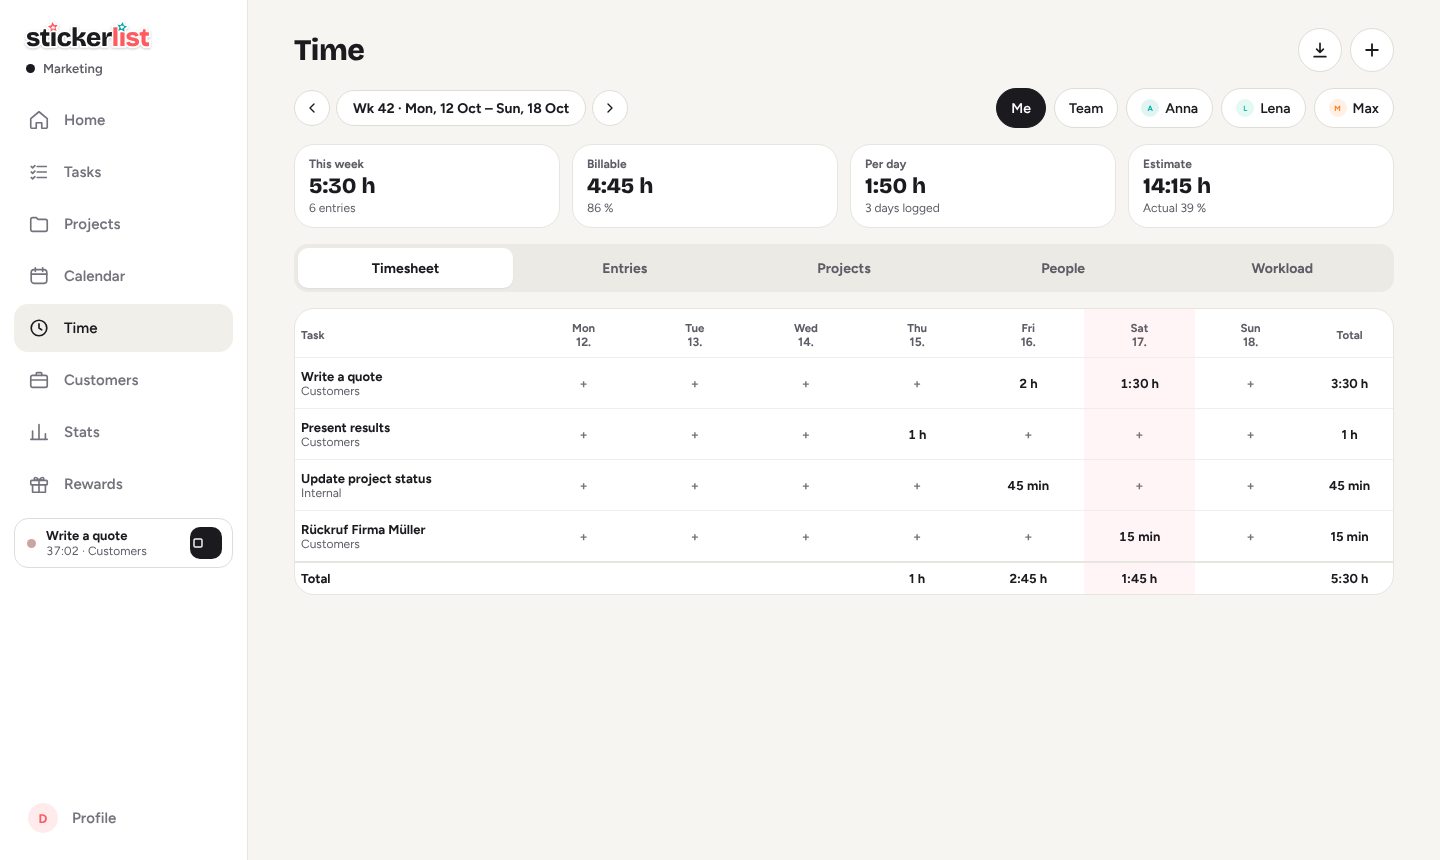Toggle the Me person filter

pos(1021,108)
